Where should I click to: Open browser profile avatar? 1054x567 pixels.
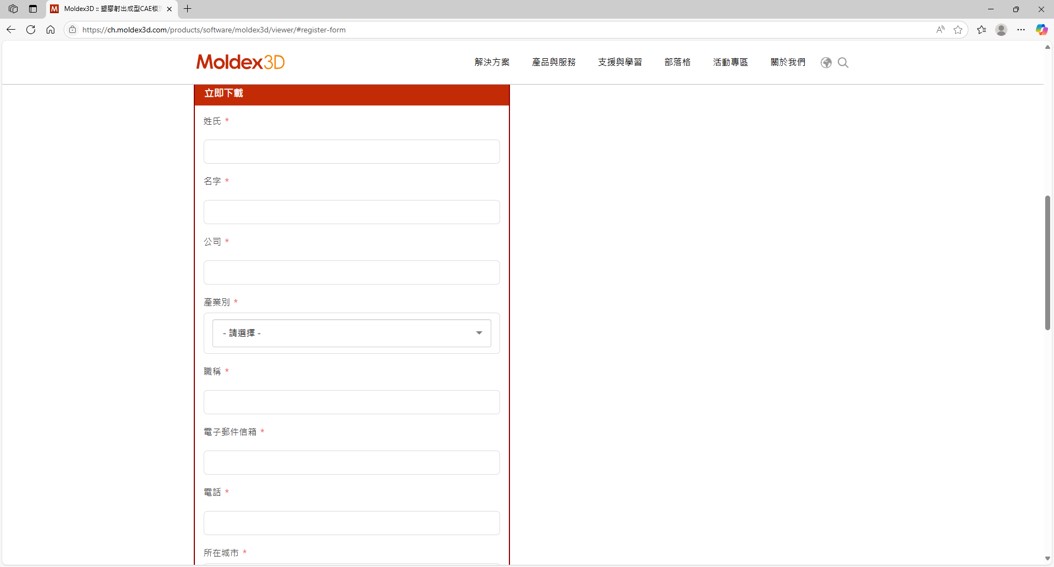(x=1001, y=30)
